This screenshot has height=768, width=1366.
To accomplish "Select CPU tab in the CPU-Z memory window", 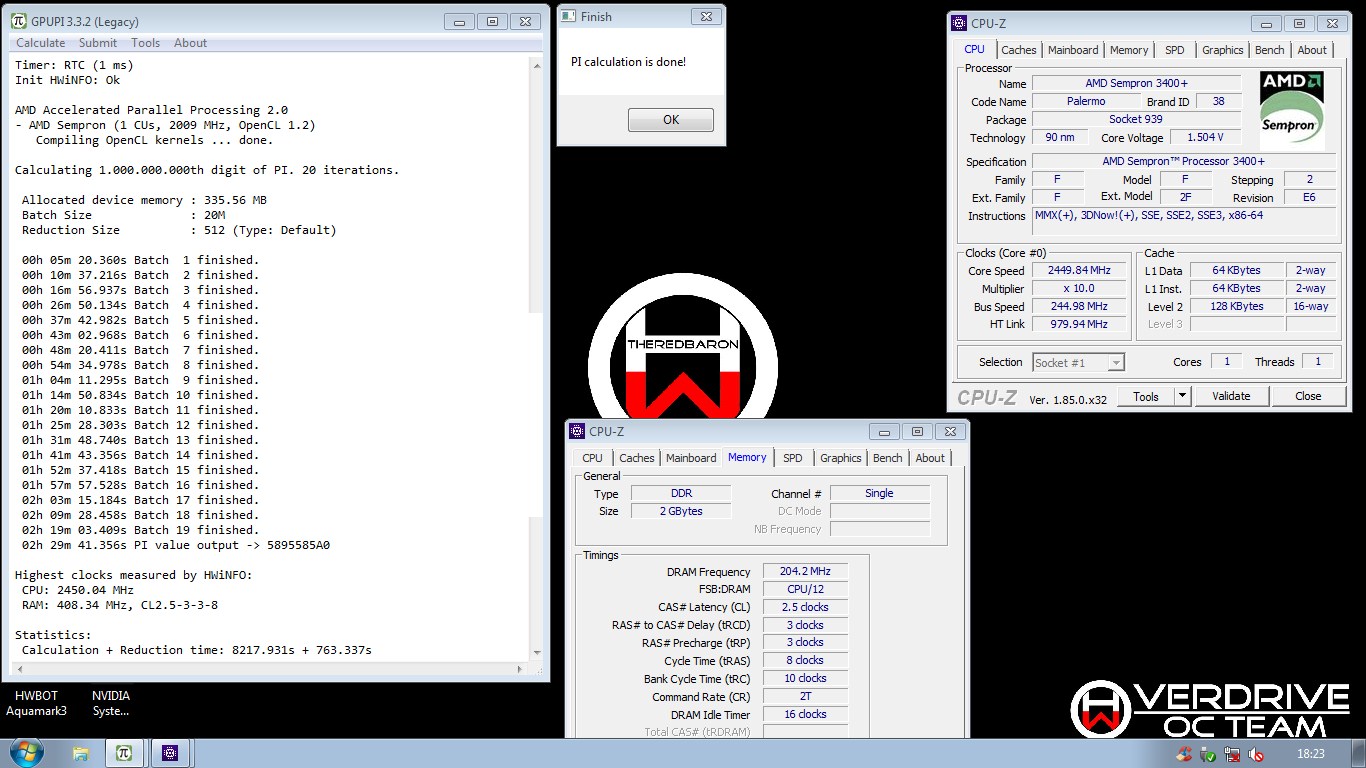I will (x=593, y=458).
